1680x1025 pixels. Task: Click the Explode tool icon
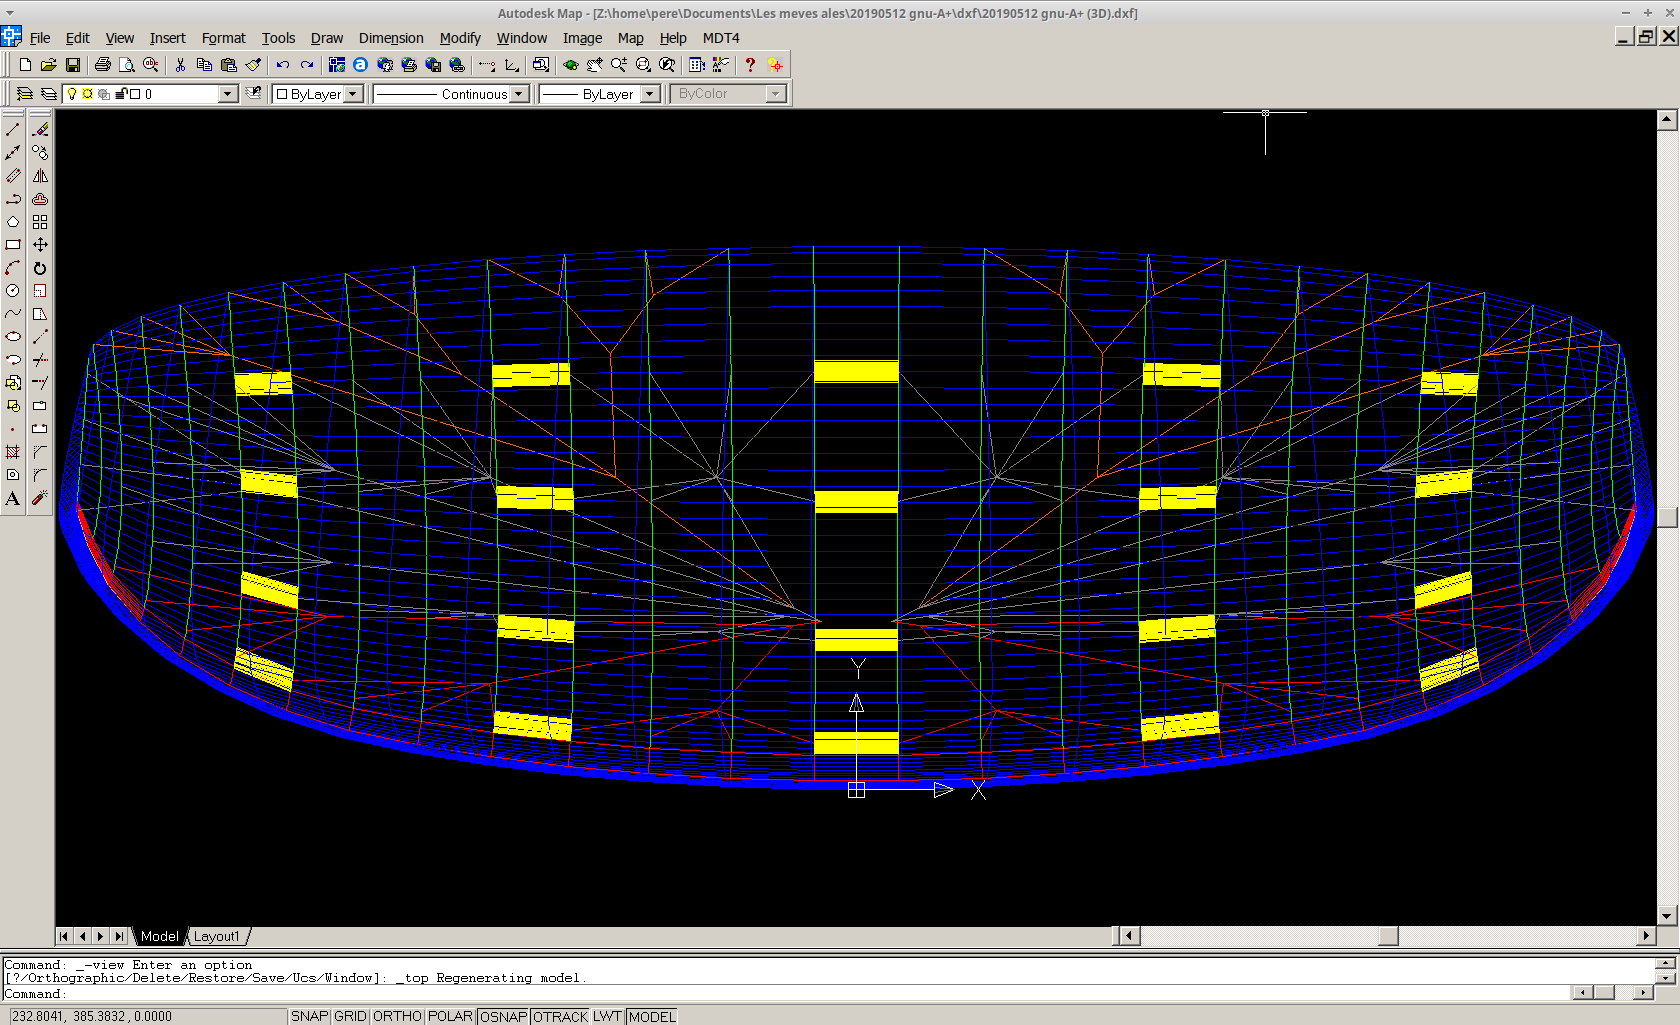point(40,499)
